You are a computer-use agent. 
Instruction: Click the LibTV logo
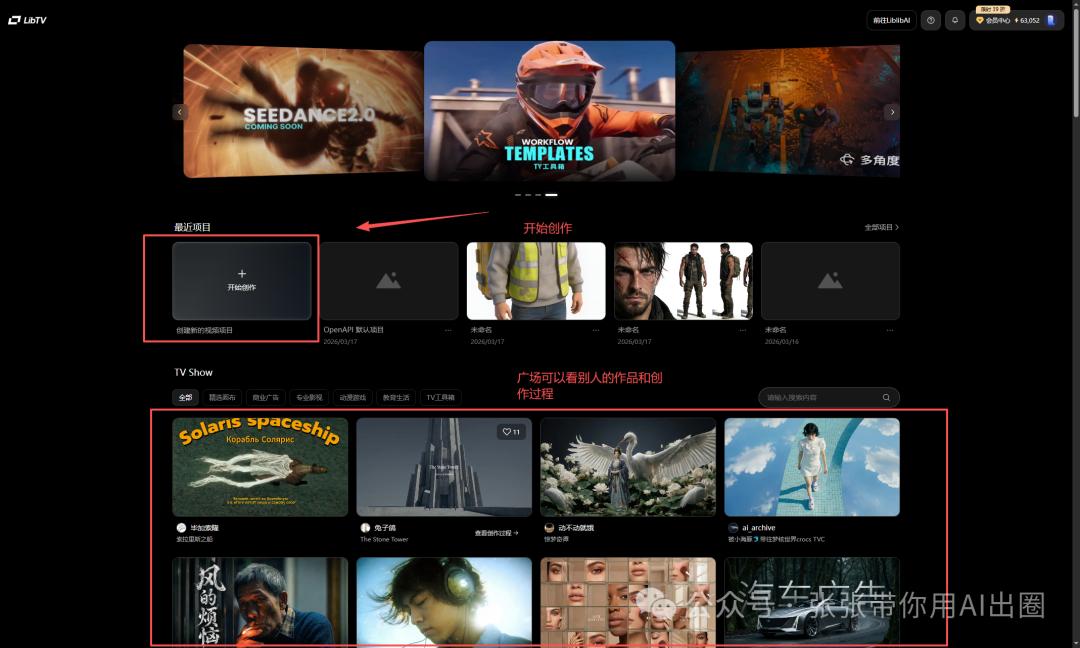pos(29,20)
